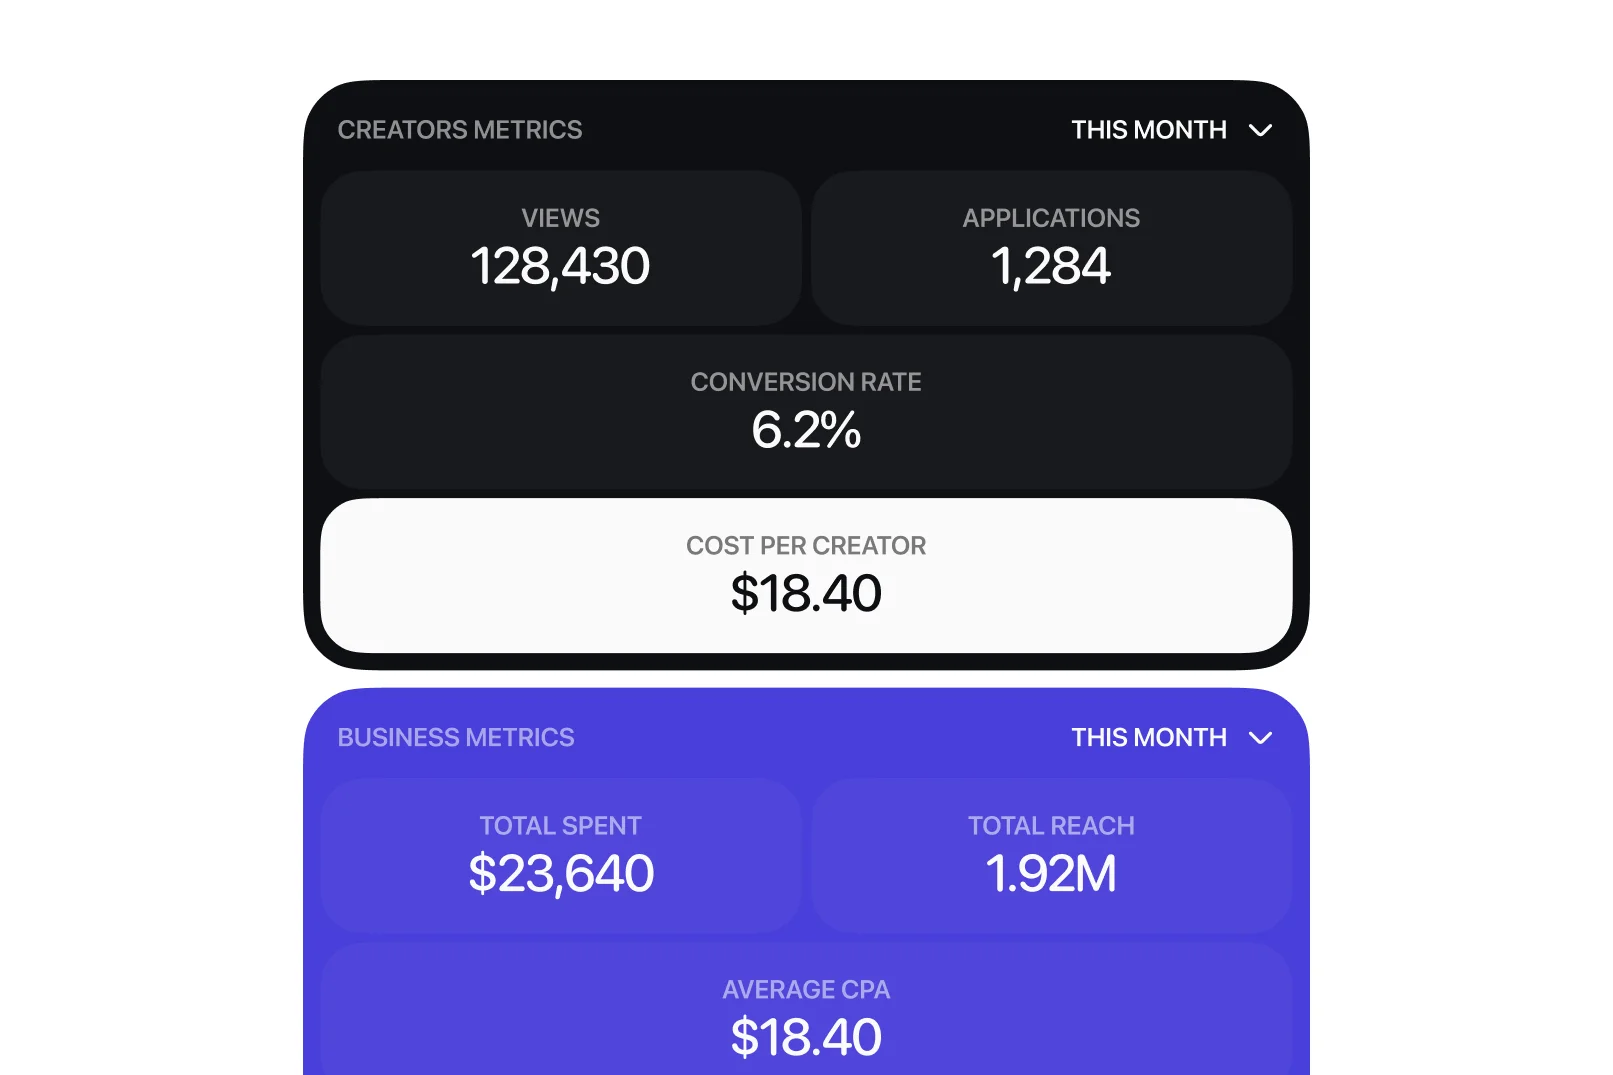Select the Average CPA label
Viewport: 1613px width, 1075px height.
(806, 990)
